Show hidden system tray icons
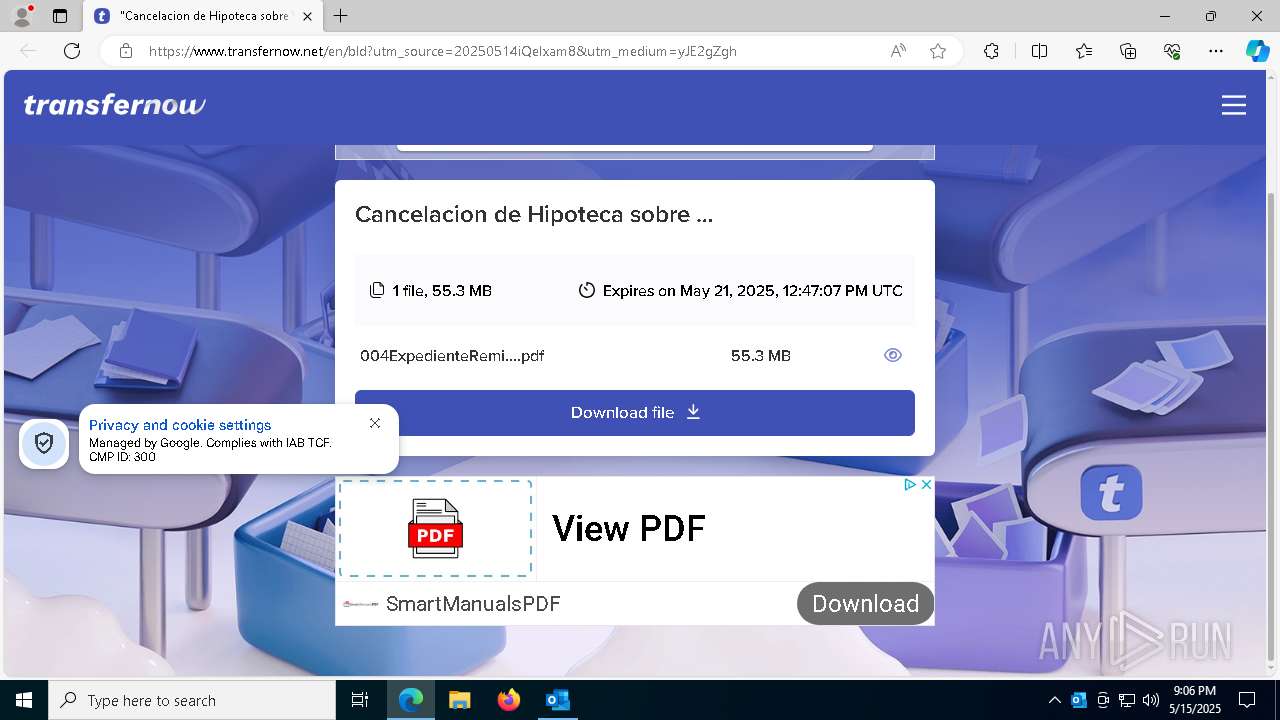Viewport: 1280px width, 720px height. coord(1055,700)
